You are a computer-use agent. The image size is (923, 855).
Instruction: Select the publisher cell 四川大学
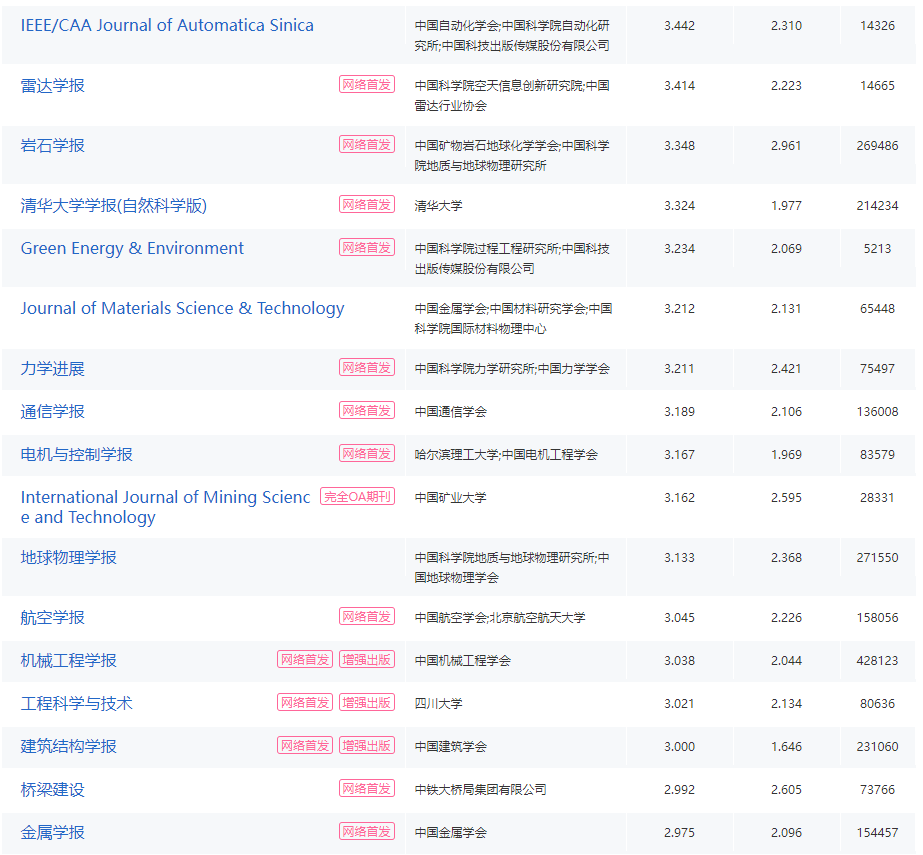coord(439,704)
